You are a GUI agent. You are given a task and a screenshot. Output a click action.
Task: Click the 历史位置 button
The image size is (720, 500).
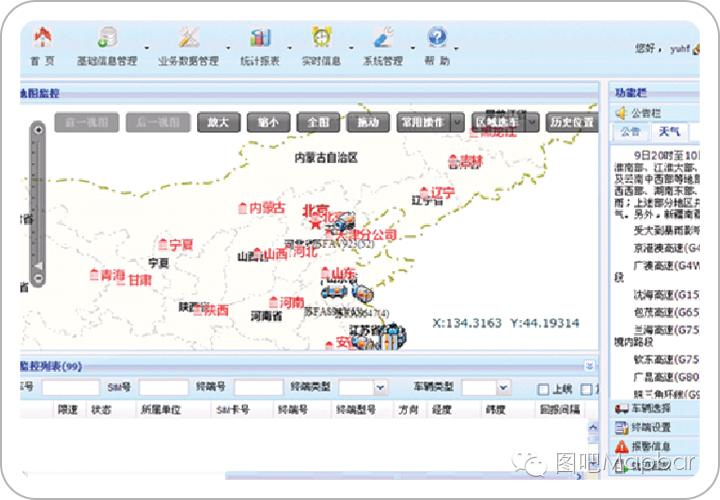coord(572,123)
